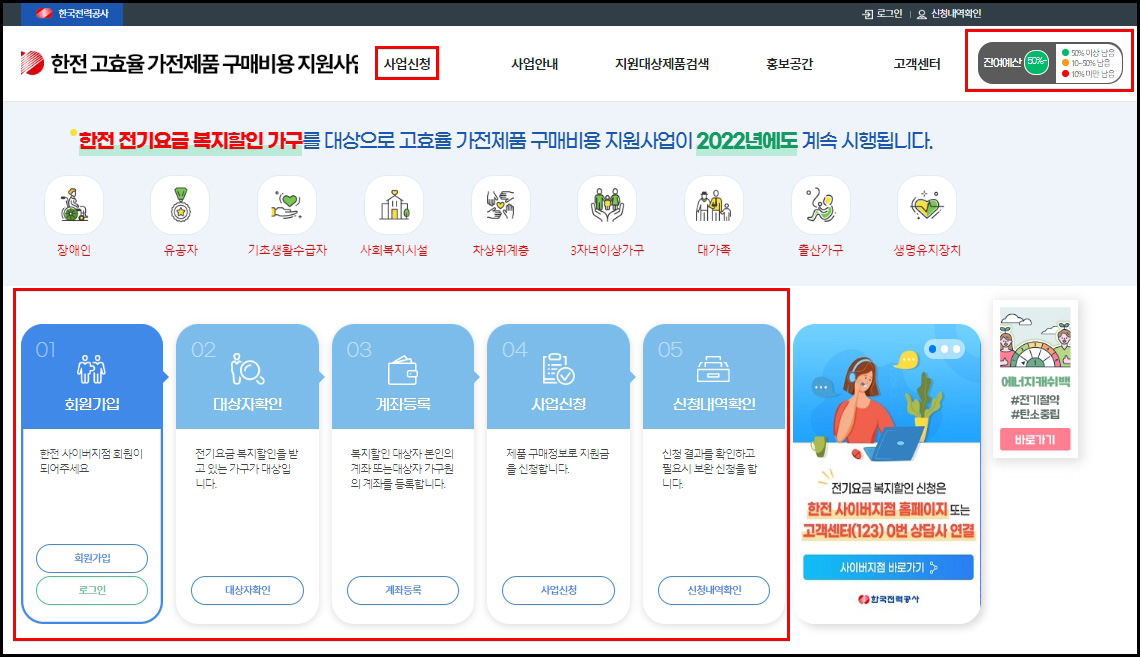Click the red KEPCO logo beside site title

tap(32, 63)
